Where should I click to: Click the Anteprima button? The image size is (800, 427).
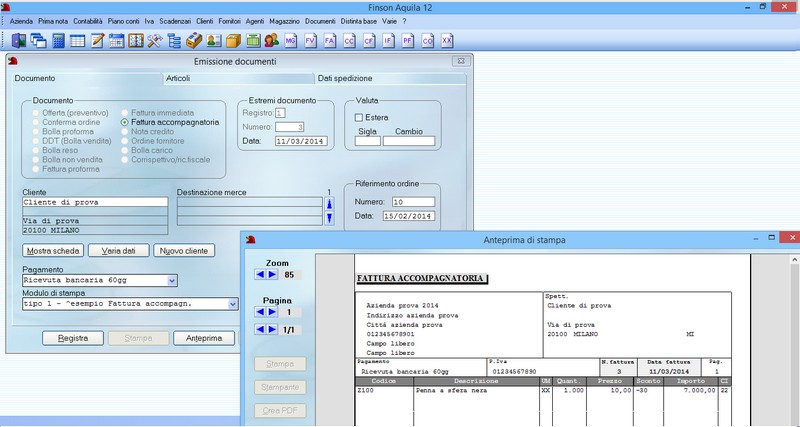[x=204, y=338]
